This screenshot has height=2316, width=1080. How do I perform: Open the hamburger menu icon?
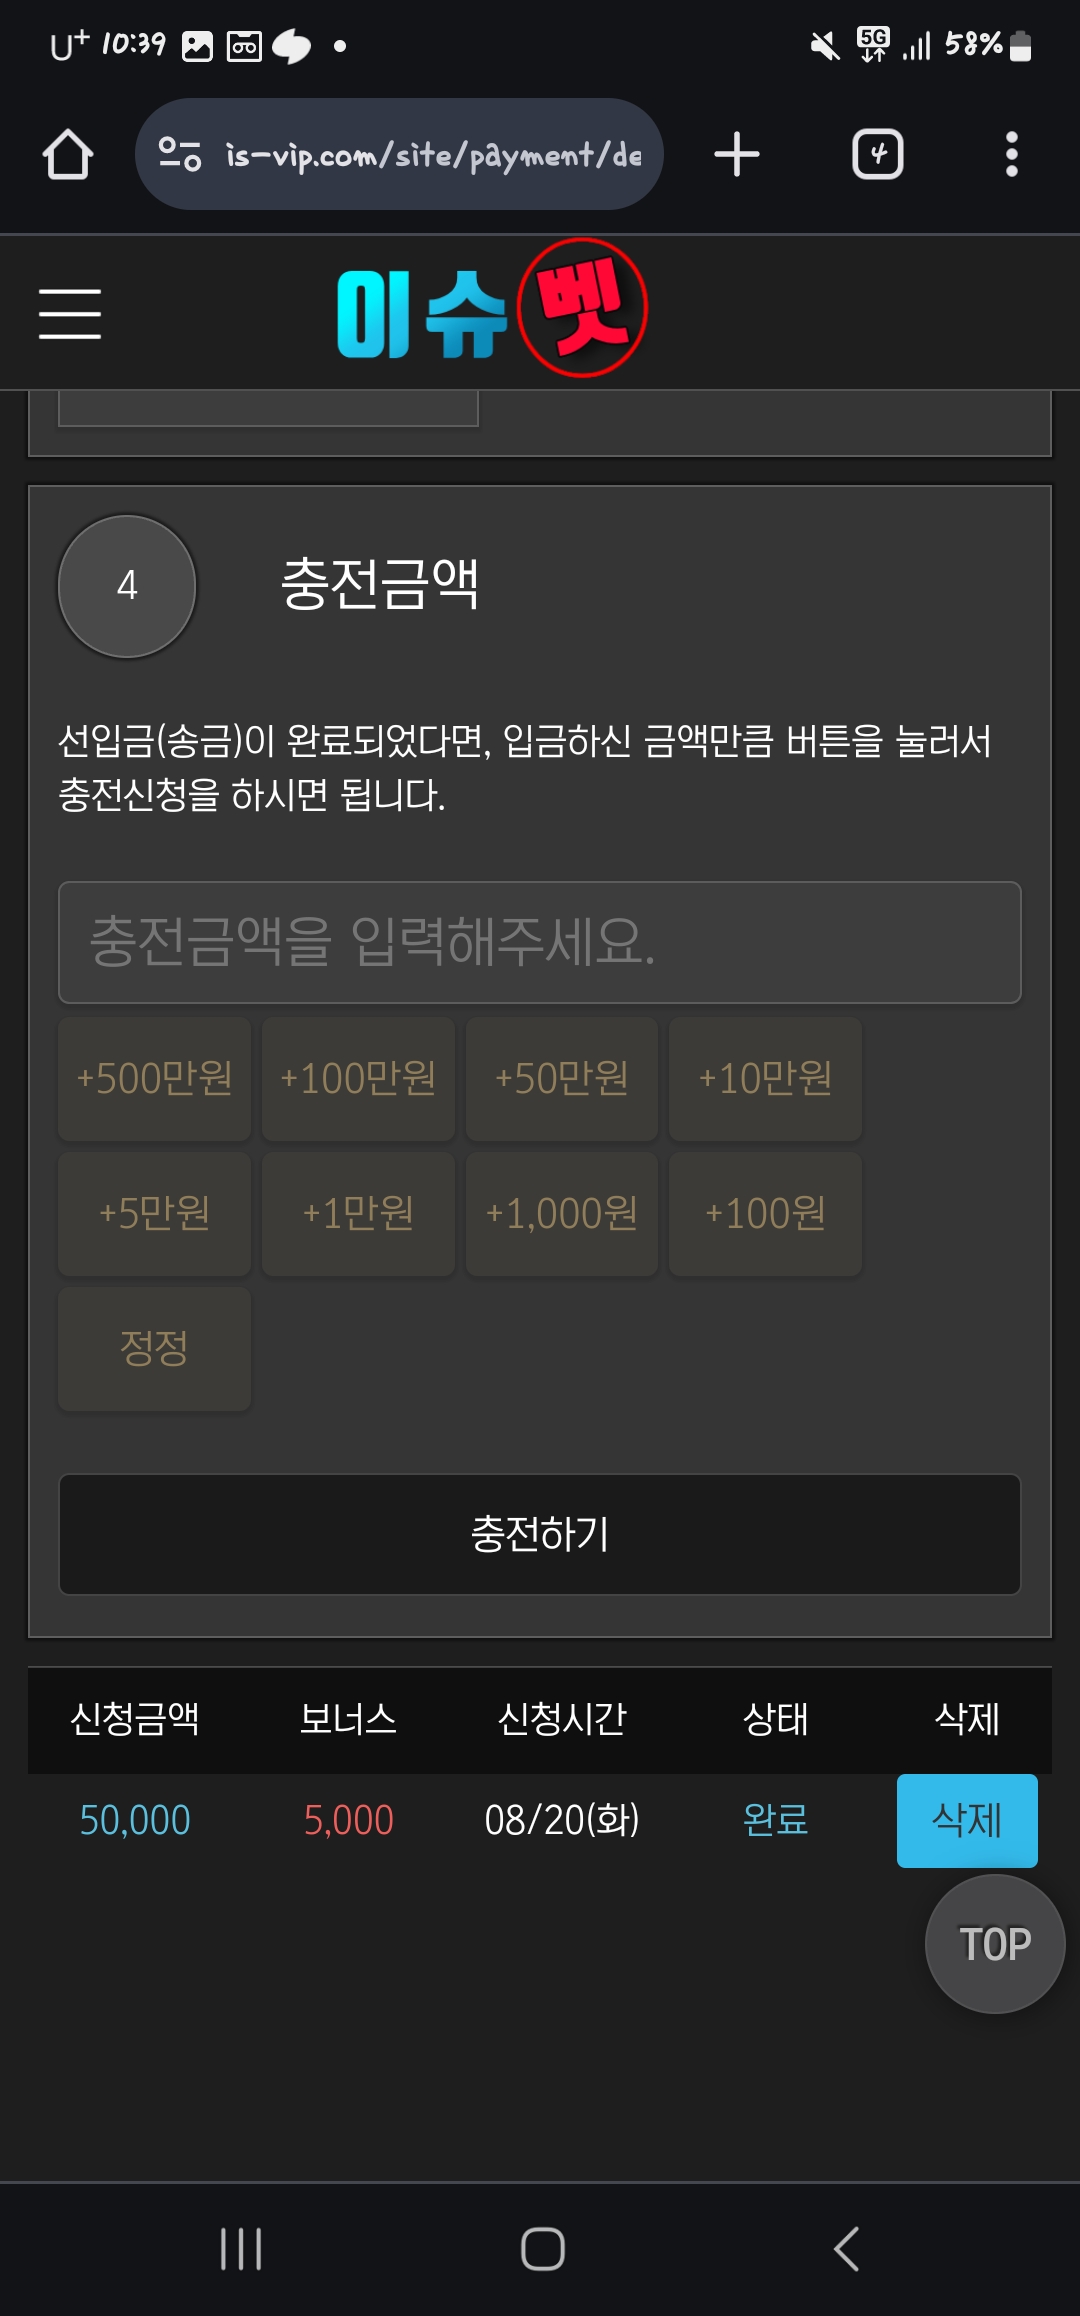[x=70, y=314]
